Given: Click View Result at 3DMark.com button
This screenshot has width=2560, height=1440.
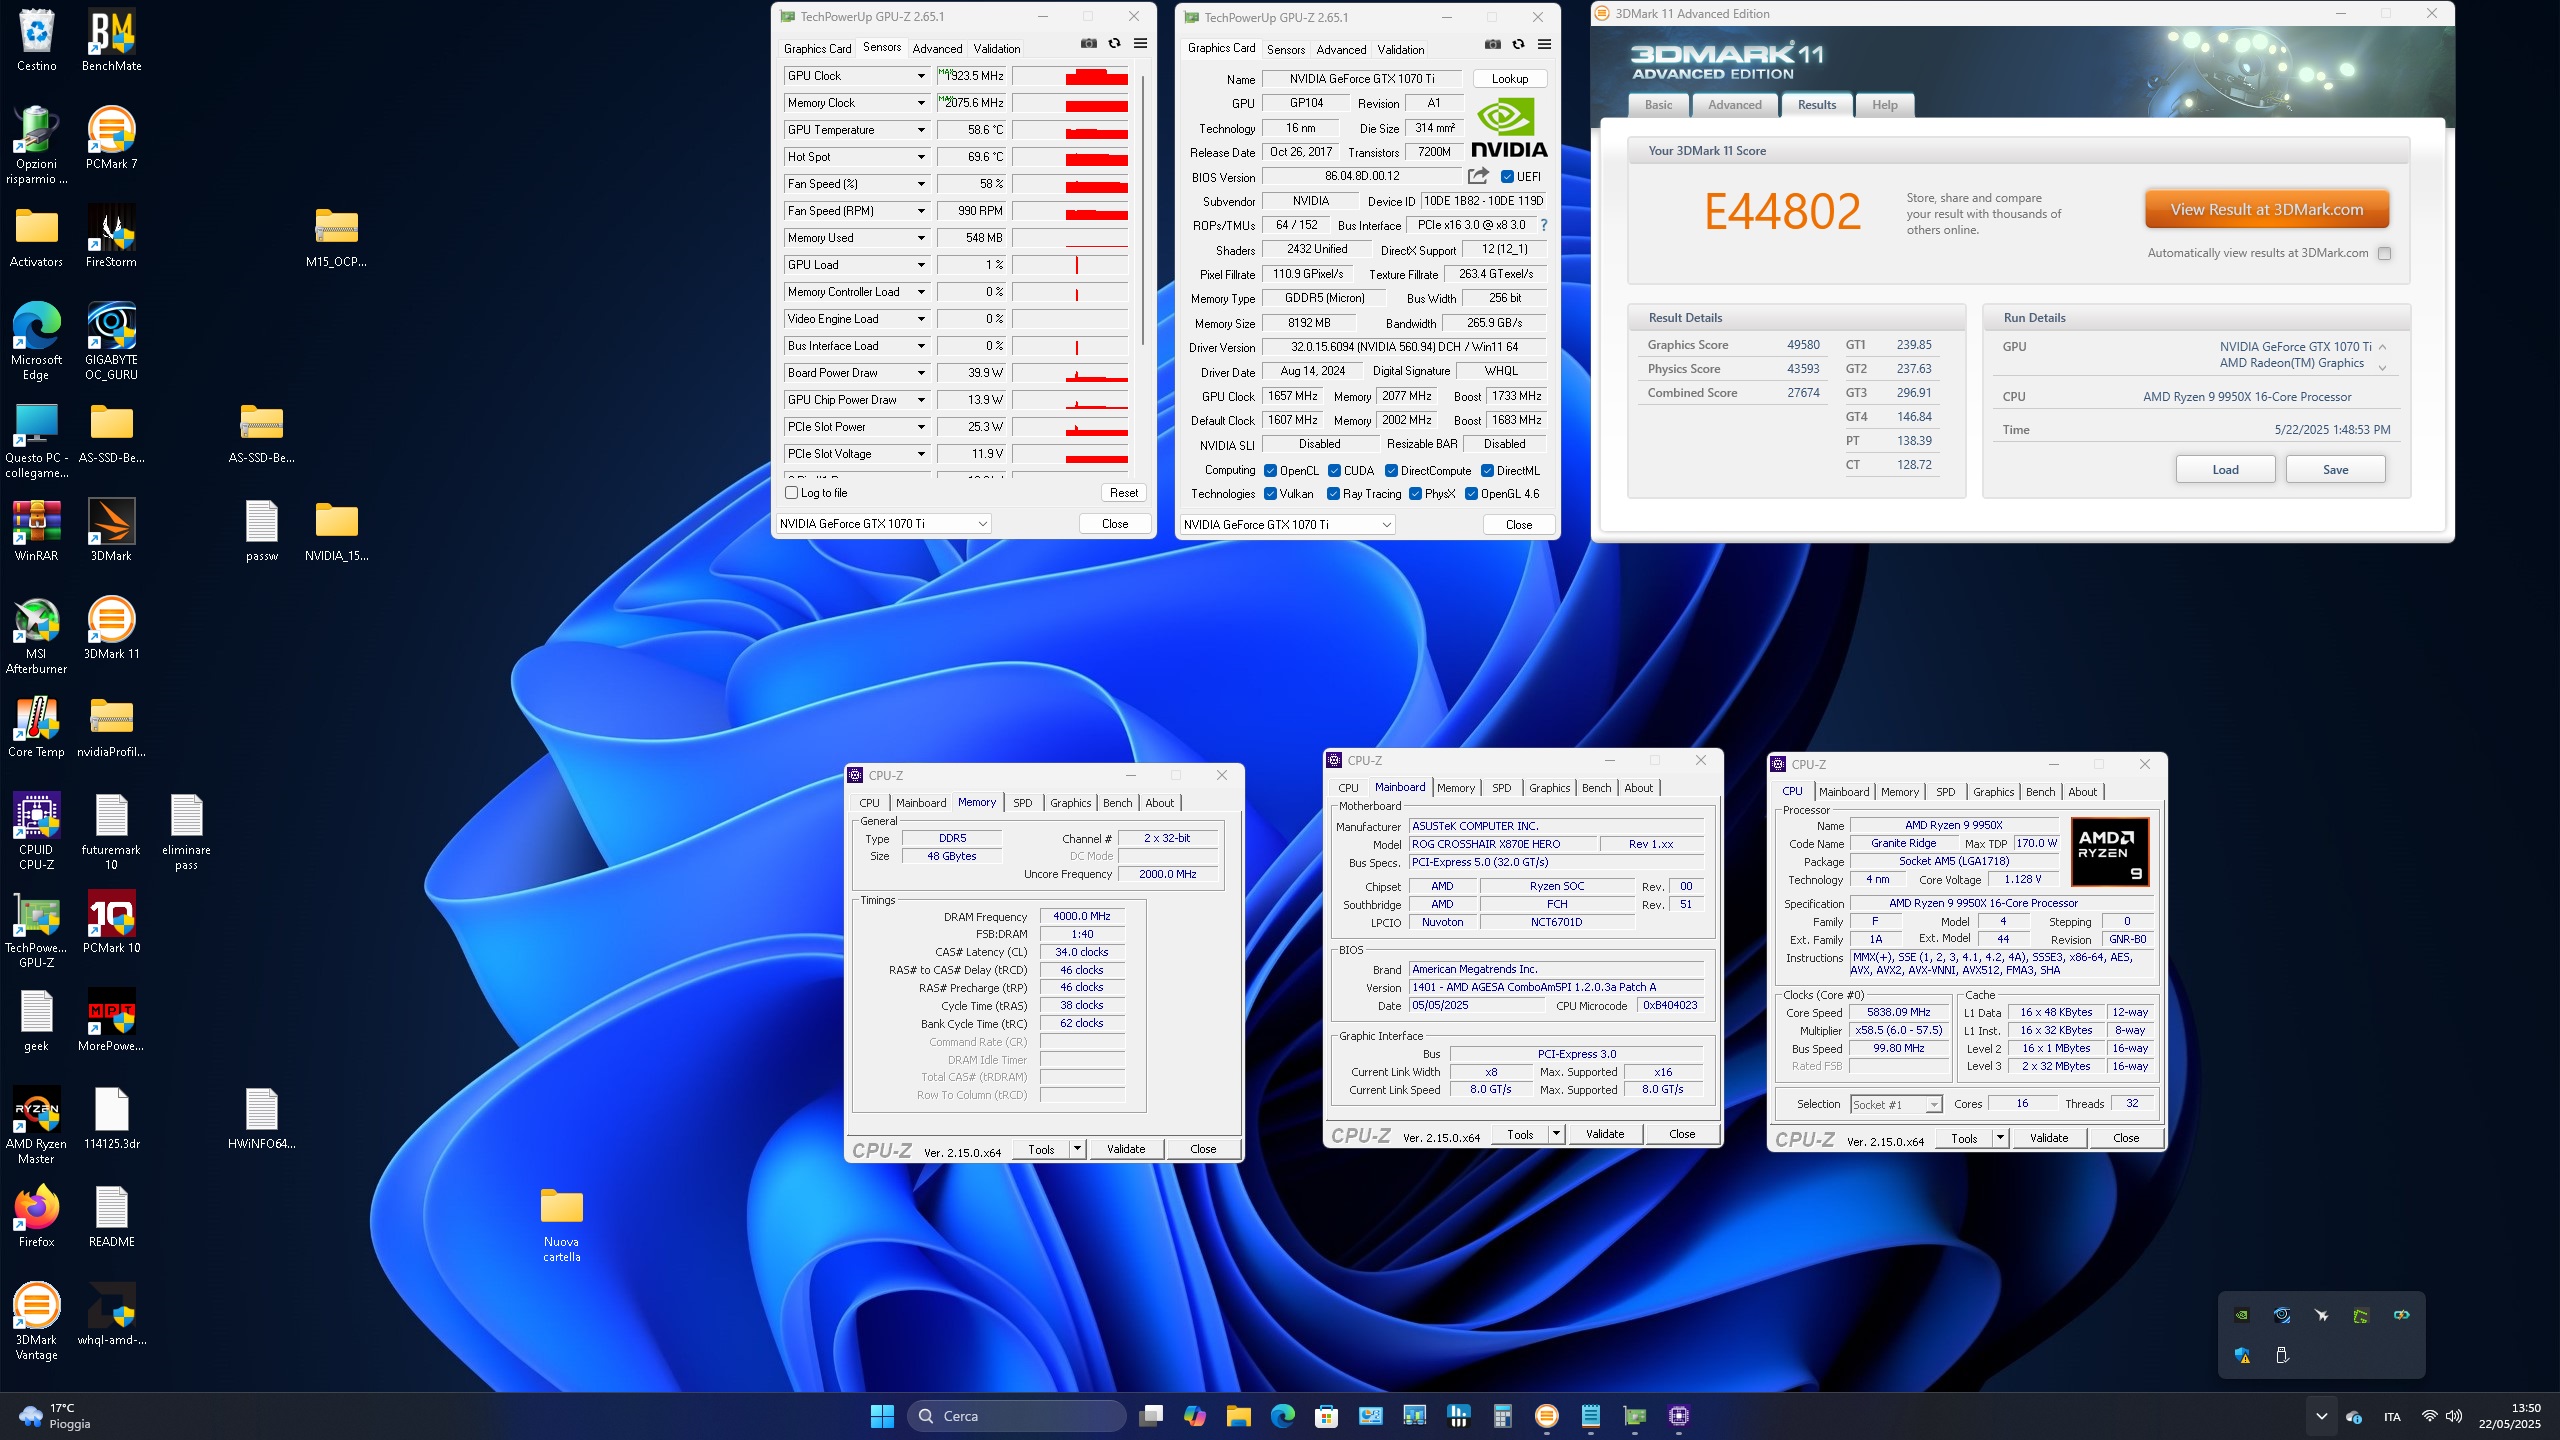Looking at the screenshot, I should pos(2267,210).
